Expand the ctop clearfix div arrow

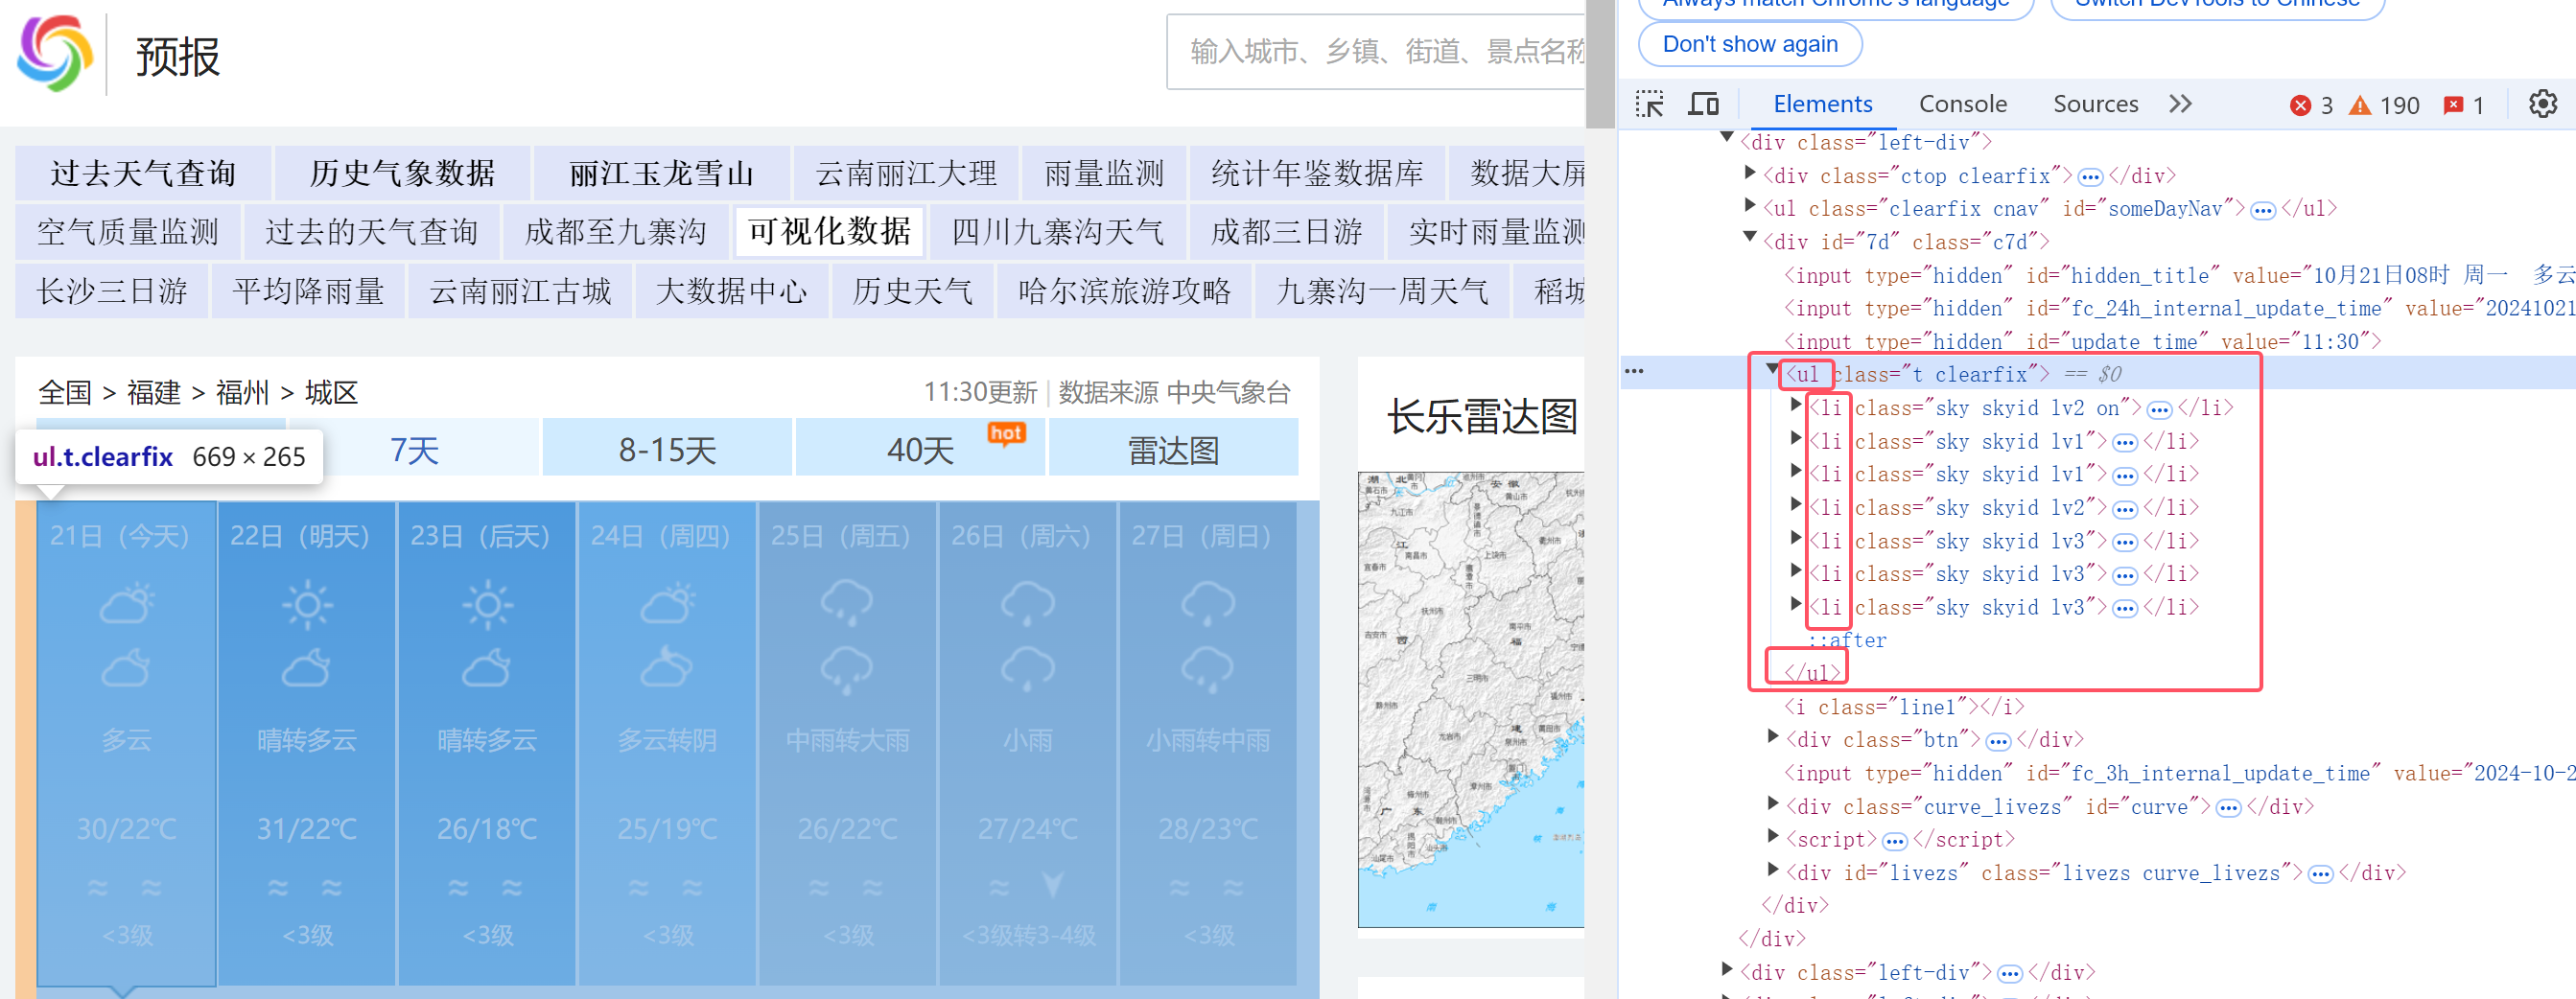(1749, 172)
